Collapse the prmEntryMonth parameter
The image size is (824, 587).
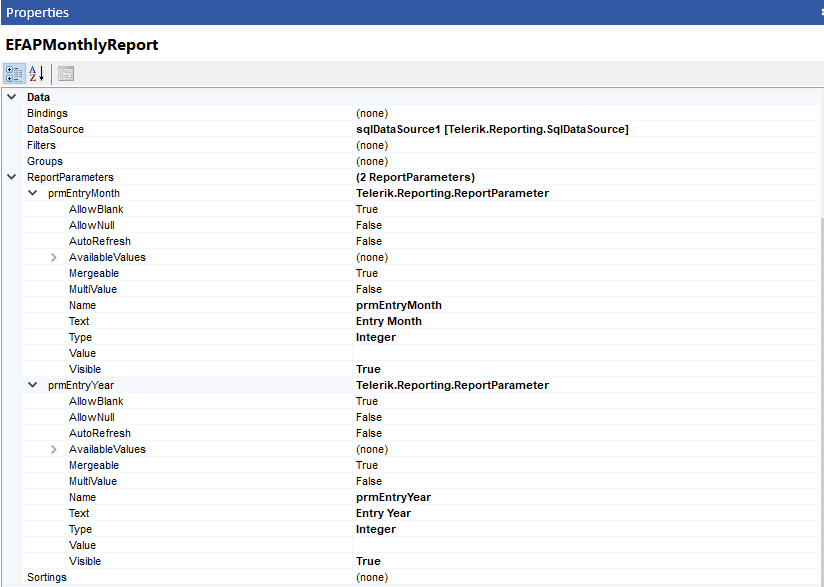coord(33,193)
